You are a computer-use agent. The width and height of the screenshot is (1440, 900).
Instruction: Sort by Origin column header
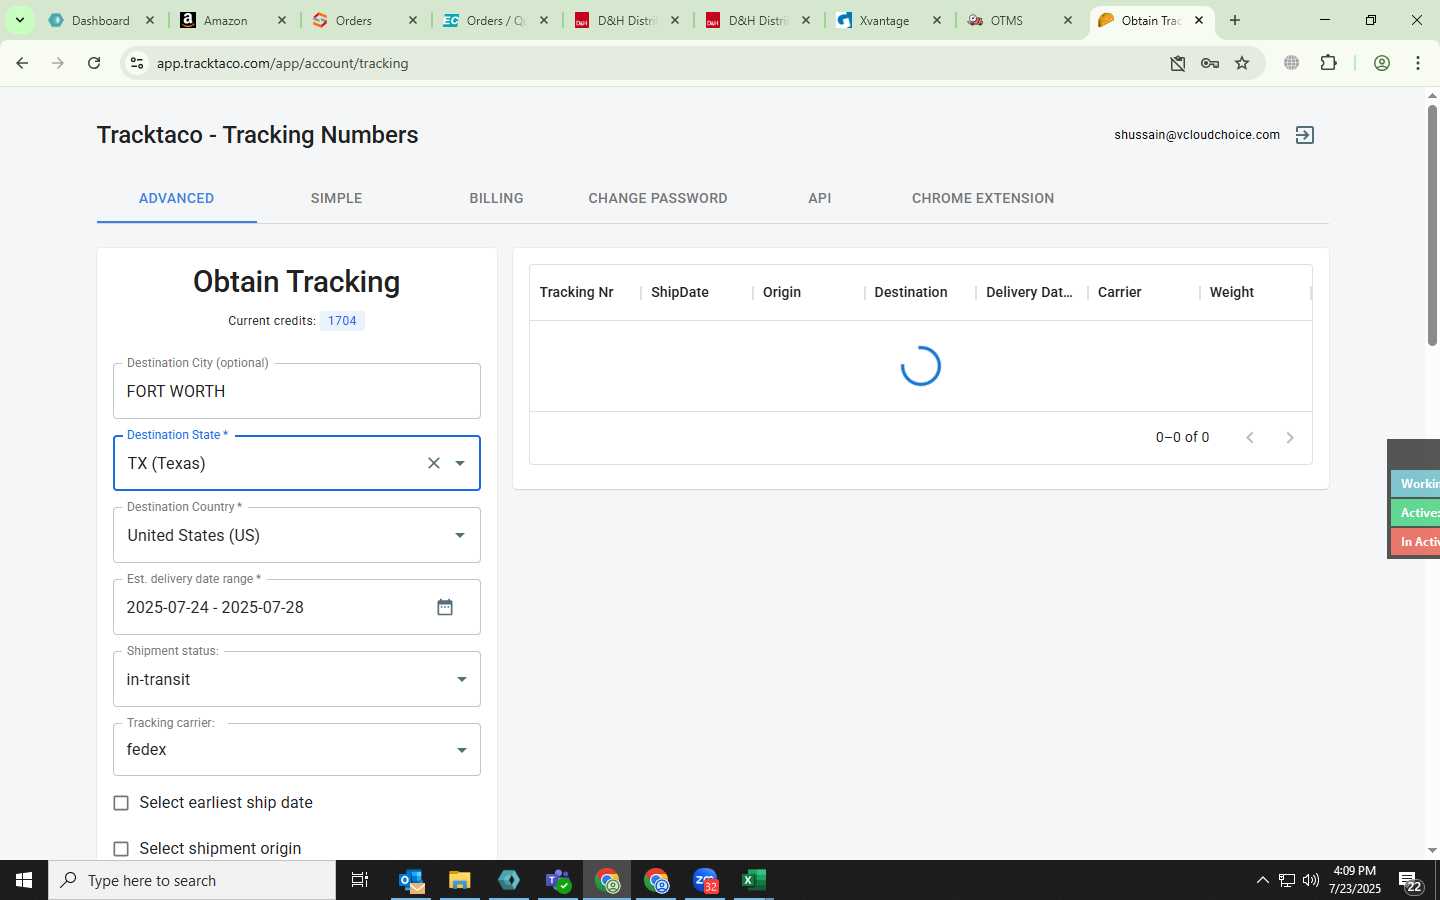pos(782,292)
